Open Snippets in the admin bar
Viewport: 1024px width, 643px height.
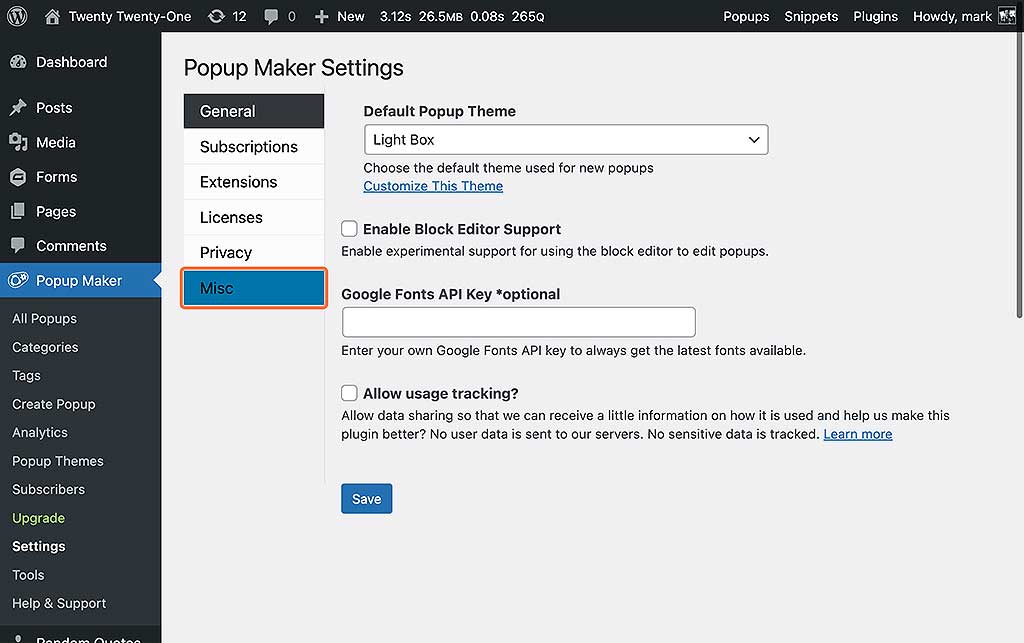810,16
